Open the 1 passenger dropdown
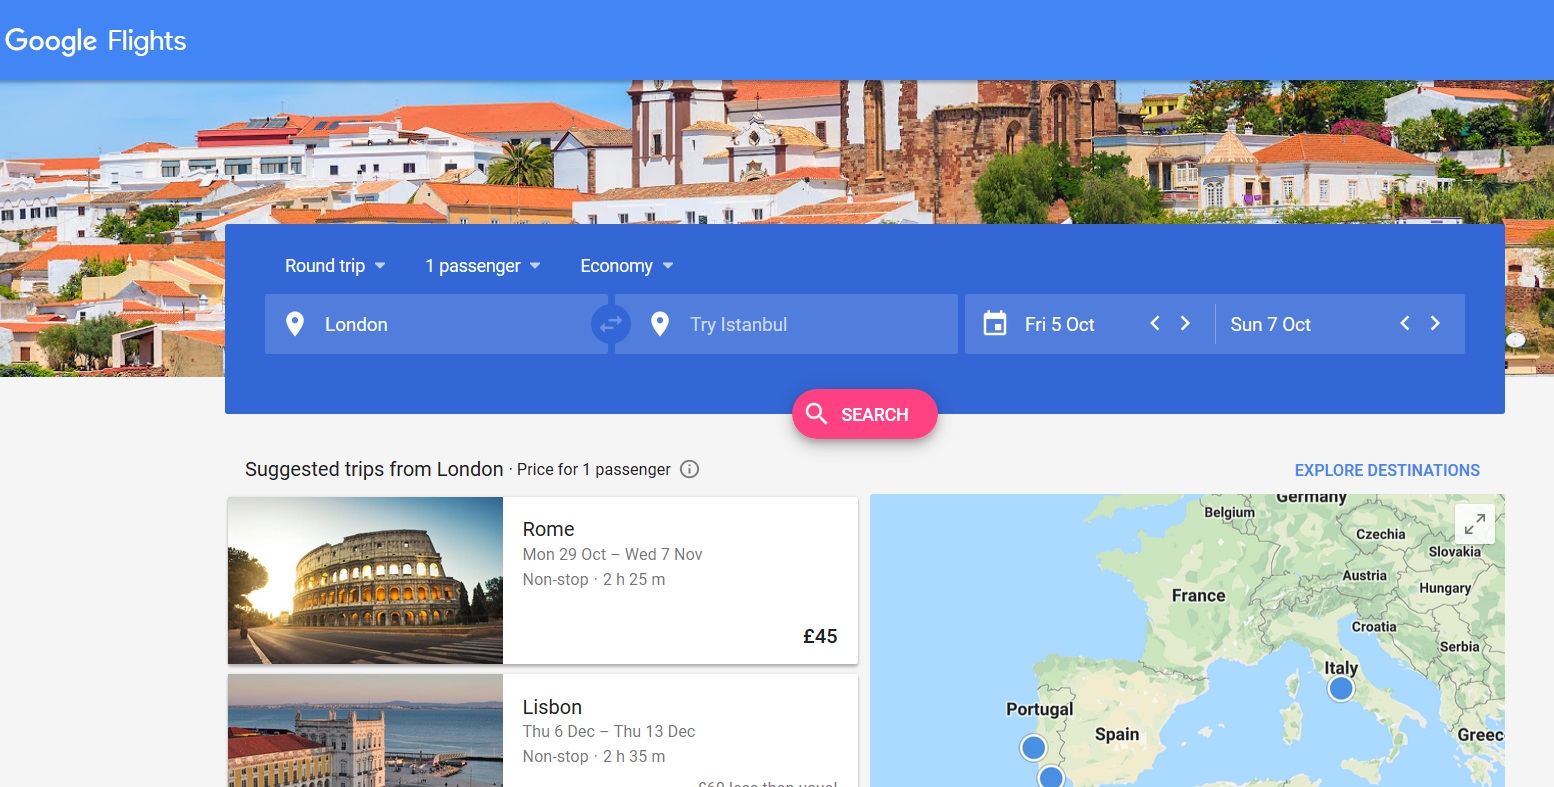Viewport: 1554px width, 787px height. coord(482,266)
